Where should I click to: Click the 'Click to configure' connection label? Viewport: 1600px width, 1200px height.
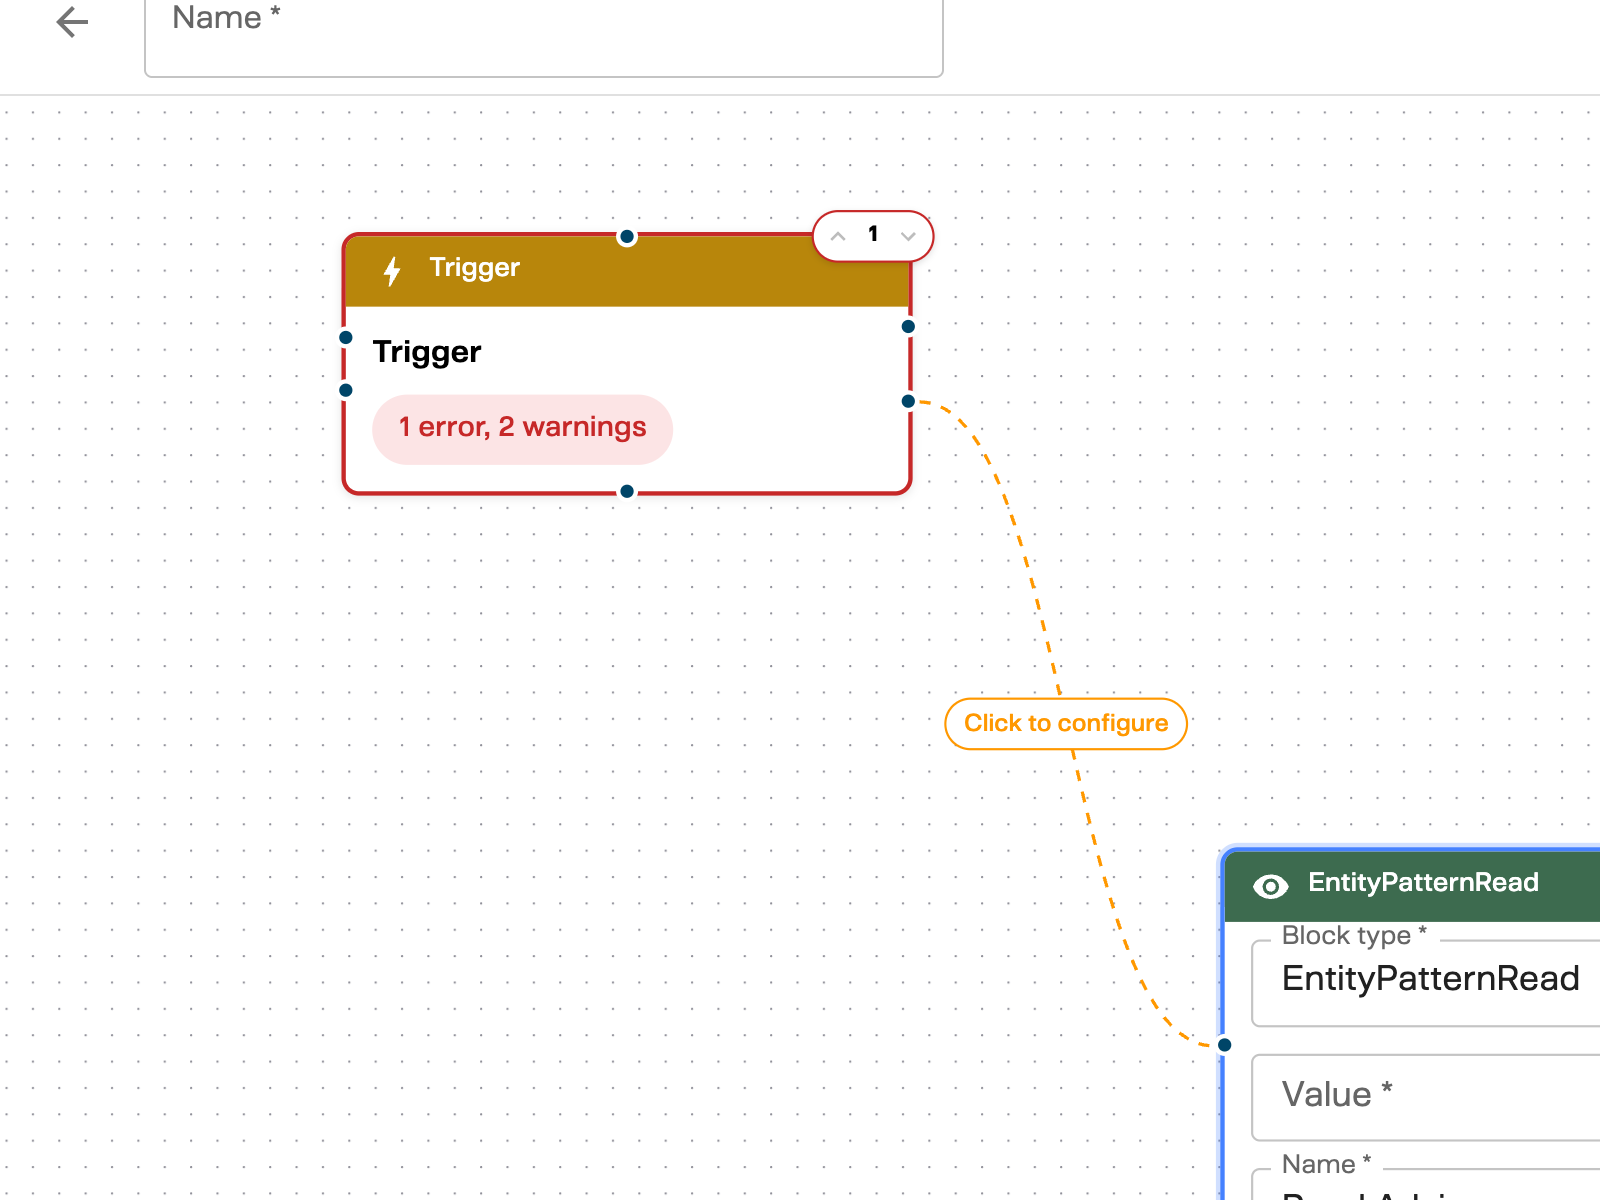1065,723
